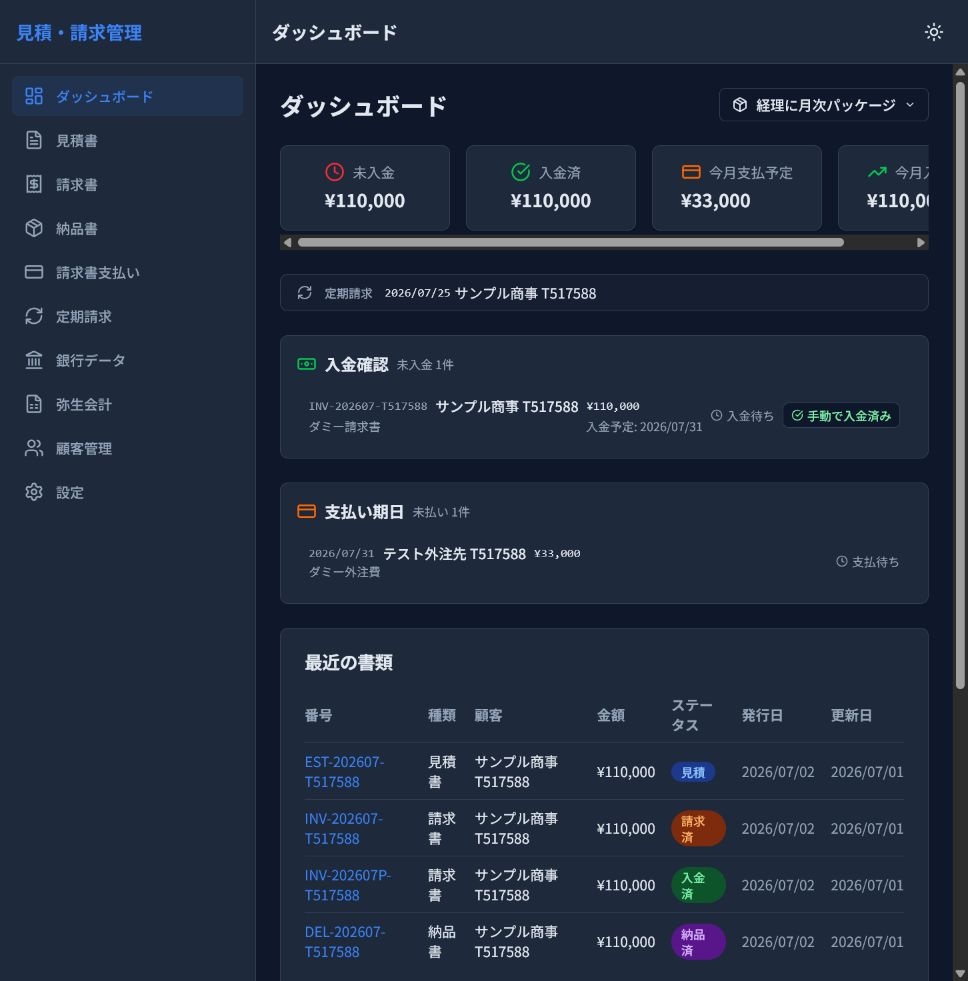Screen dimensions: 968x981
Task: Click the 番号 column header
Action: [x=318, y=715]
